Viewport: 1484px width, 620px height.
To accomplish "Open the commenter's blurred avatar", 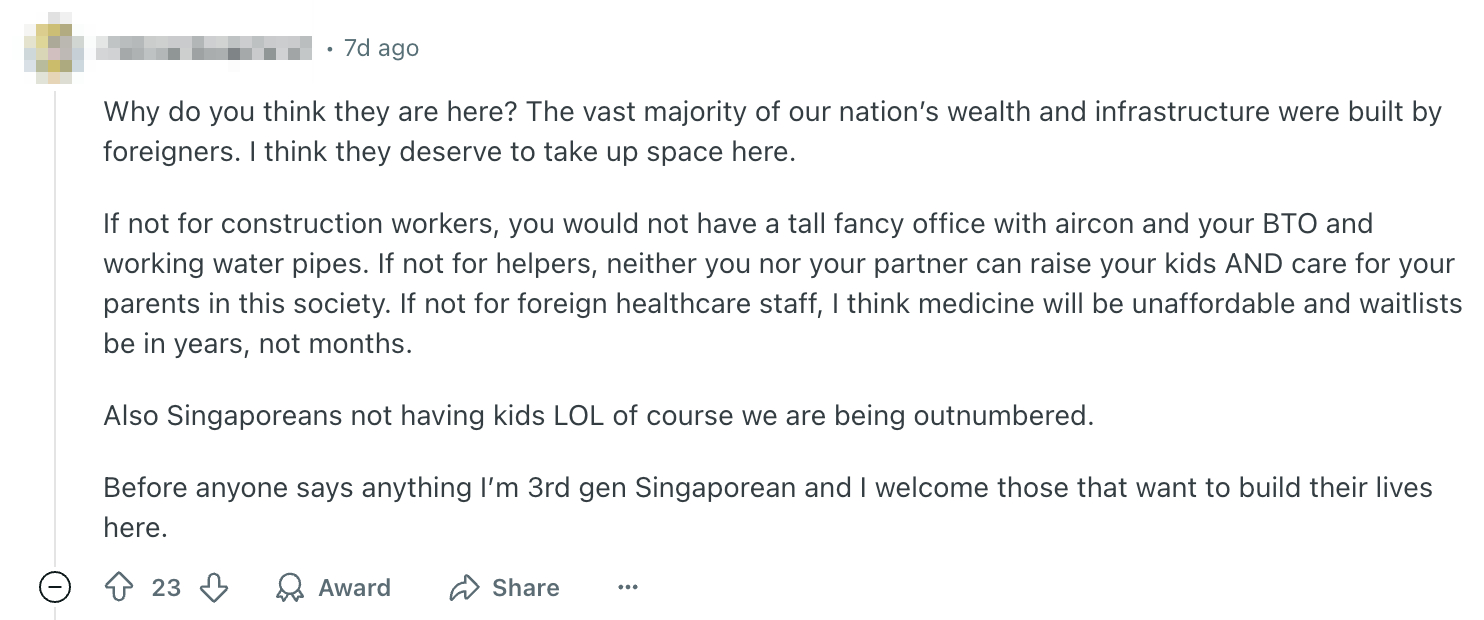I will (x=54, y=47).
